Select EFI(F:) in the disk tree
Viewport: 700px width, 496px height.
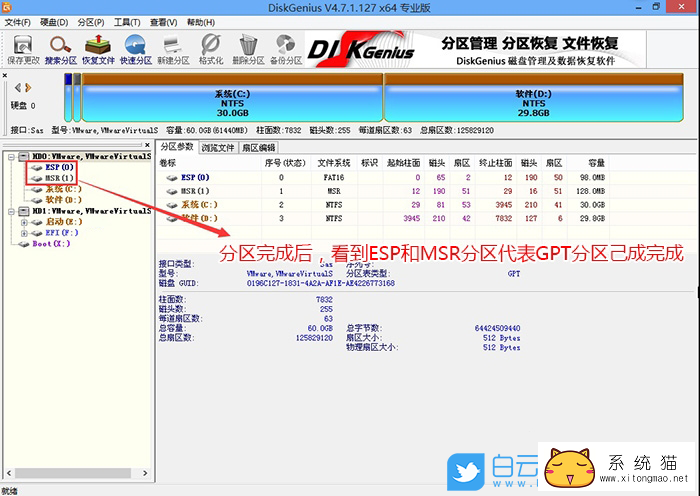(62, 233)
